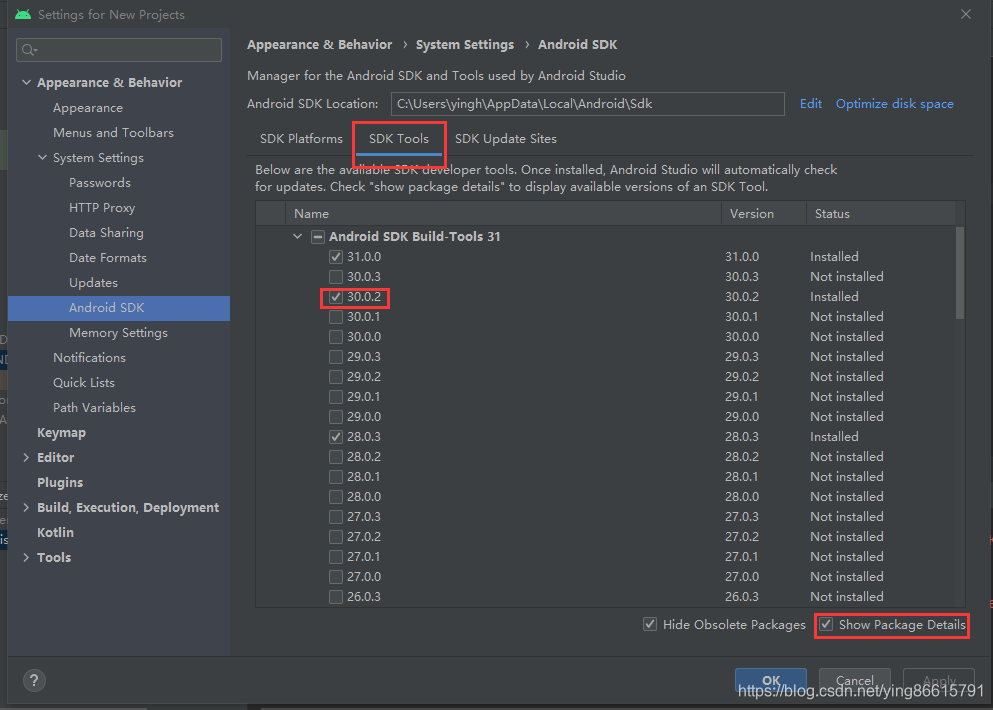Toggle the 31.0.0 build-tools checkbox
Image resolution: width=993 pixels, height=710 pixels.
[336, 257]
